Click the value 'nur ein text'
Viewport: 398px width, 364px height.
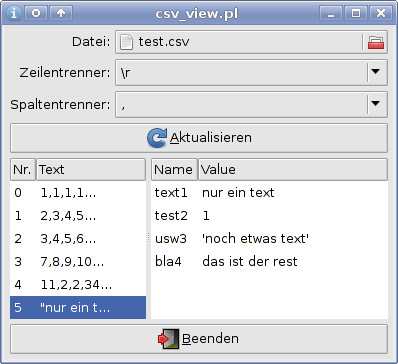click(238, 193)
